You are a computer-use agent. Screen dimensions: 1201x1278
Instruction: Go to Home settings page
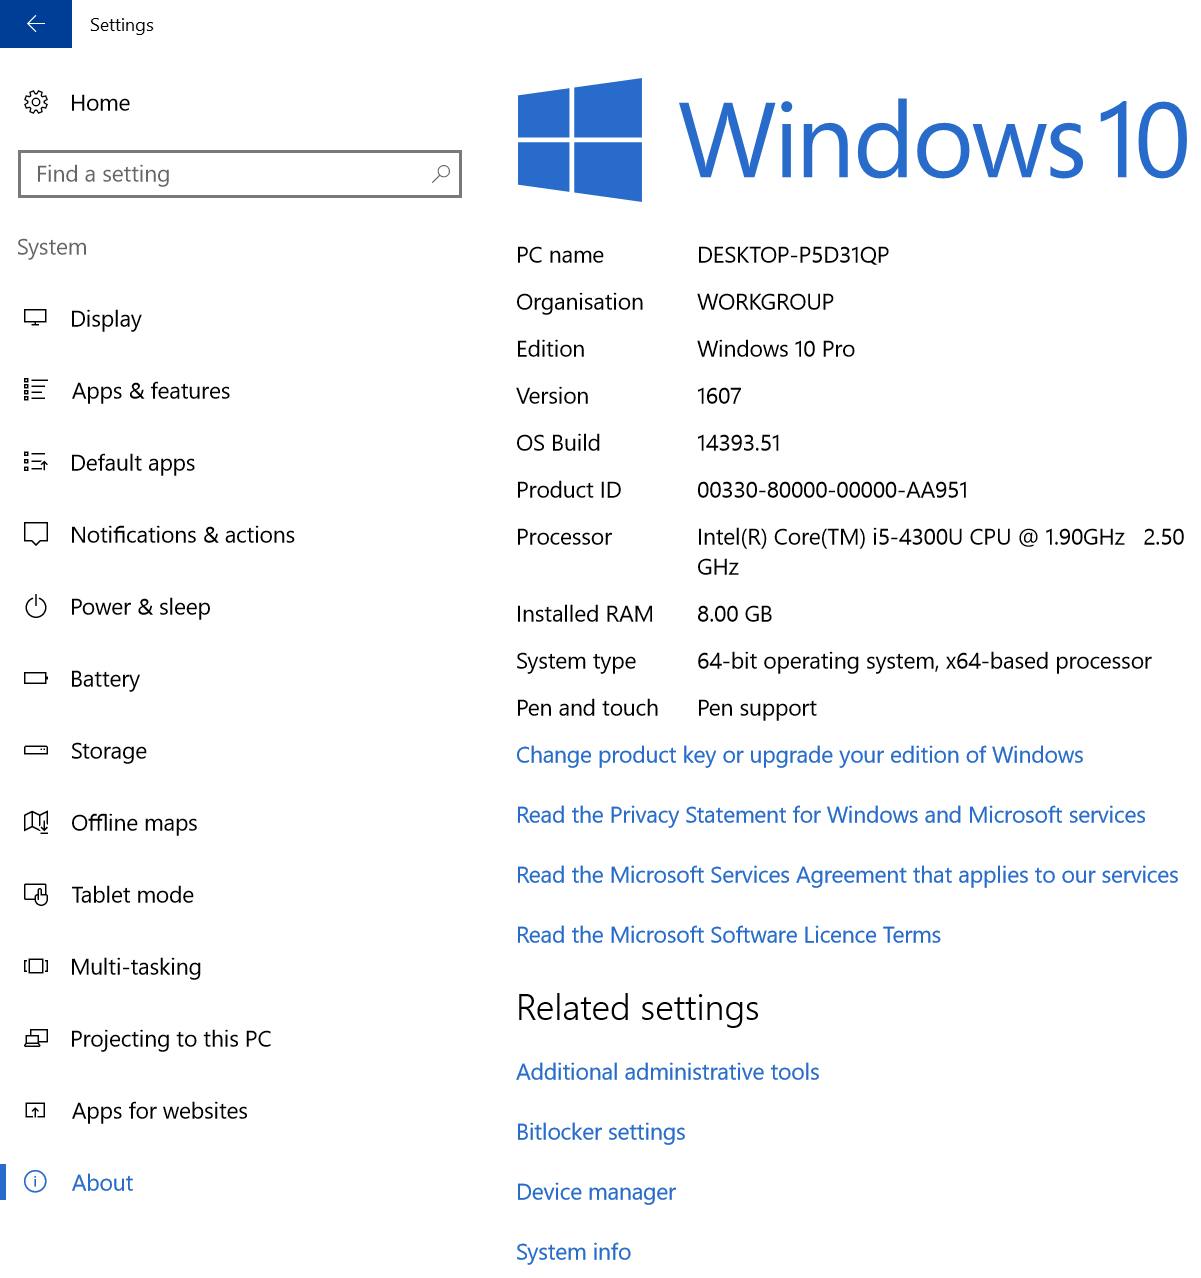pyautogui.click(x=100, y=103)
